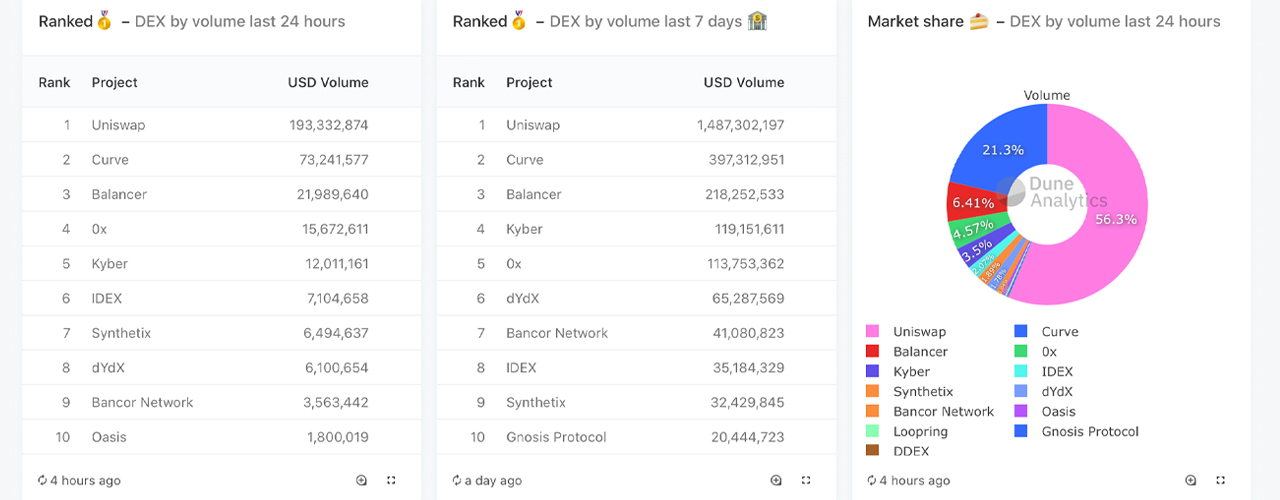Toggle dYdX legend entry in chart
The image size is (1280, 500).
tap(1043, 391)
